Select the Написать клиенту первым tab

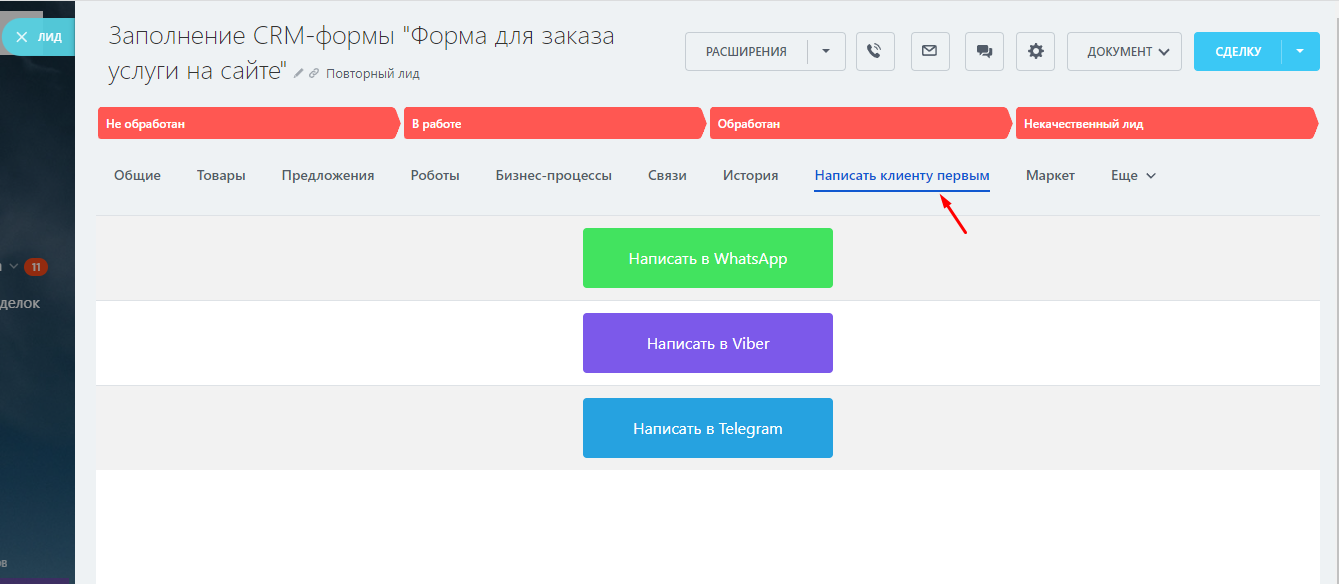(x=902, y=175)
